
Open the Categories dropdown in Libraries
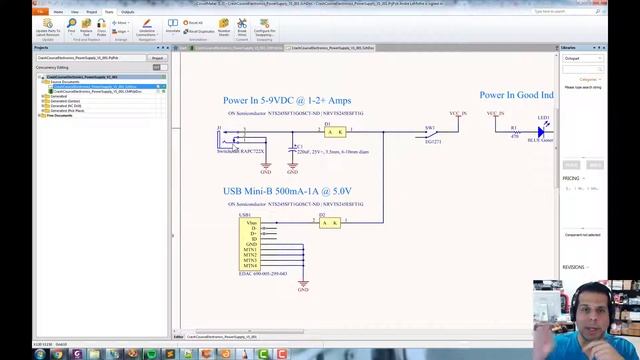tap(590, 79)
